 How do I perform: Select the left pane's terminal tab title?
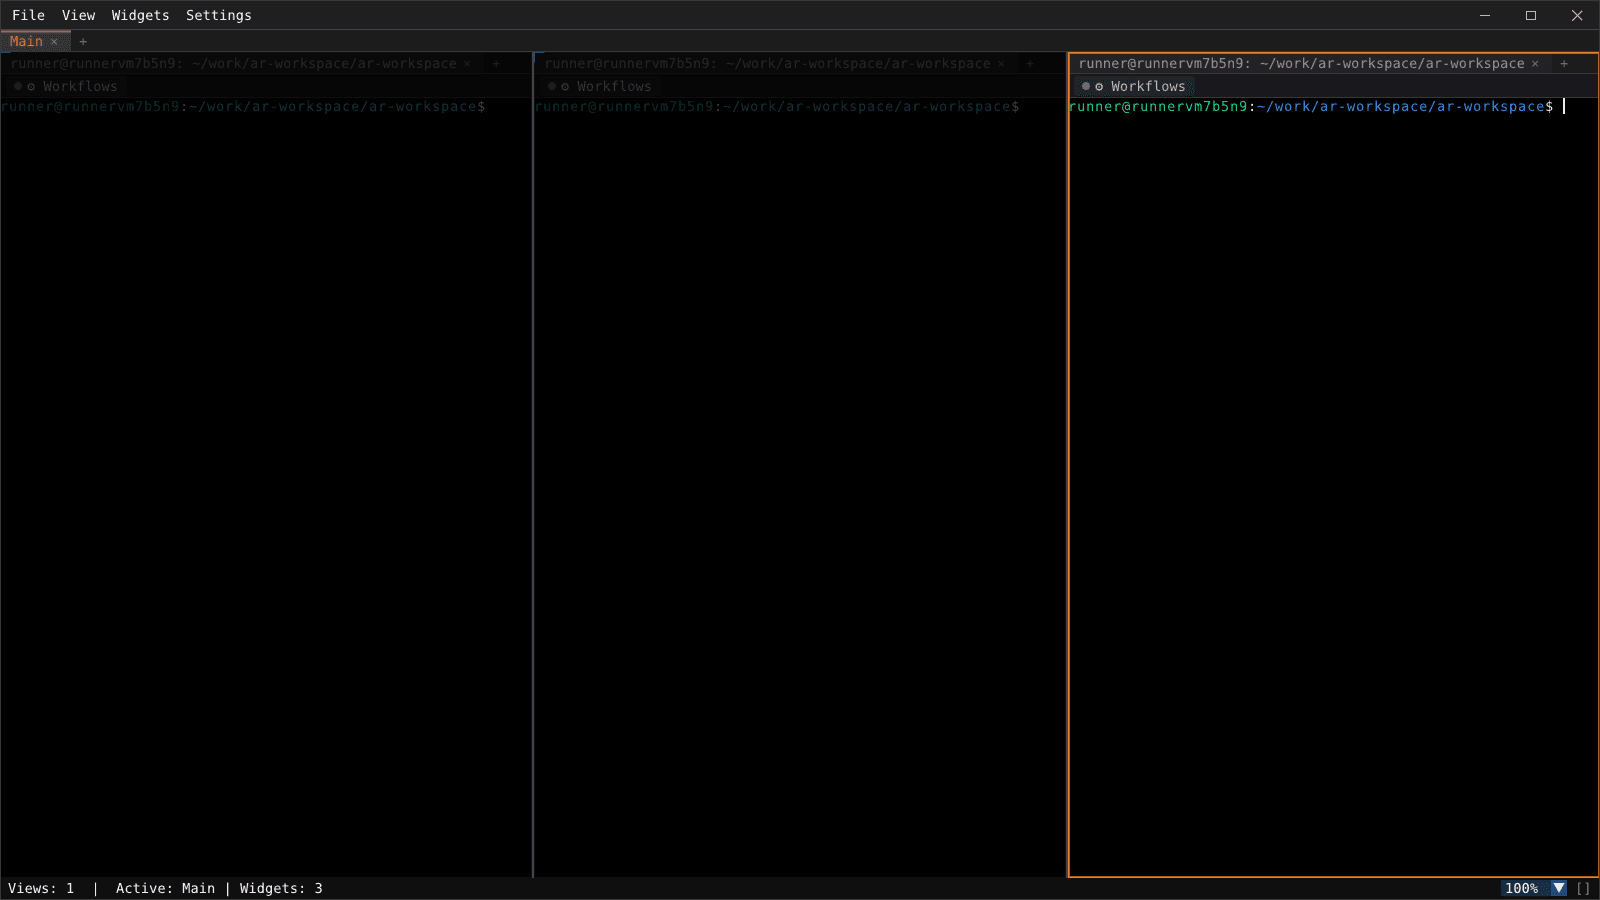tap(233, 63)
